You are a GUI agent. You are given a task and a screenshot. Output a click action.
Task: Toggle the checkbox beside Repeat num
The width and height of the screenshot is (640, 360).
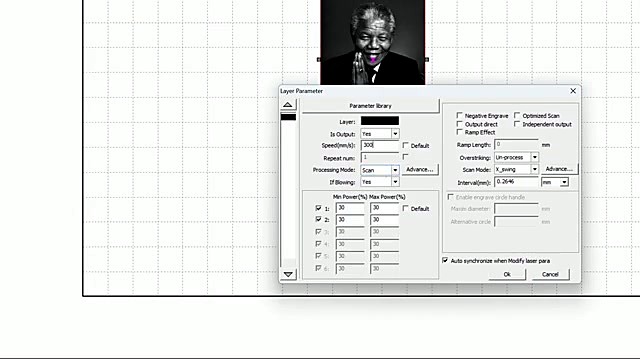(405, 157)
